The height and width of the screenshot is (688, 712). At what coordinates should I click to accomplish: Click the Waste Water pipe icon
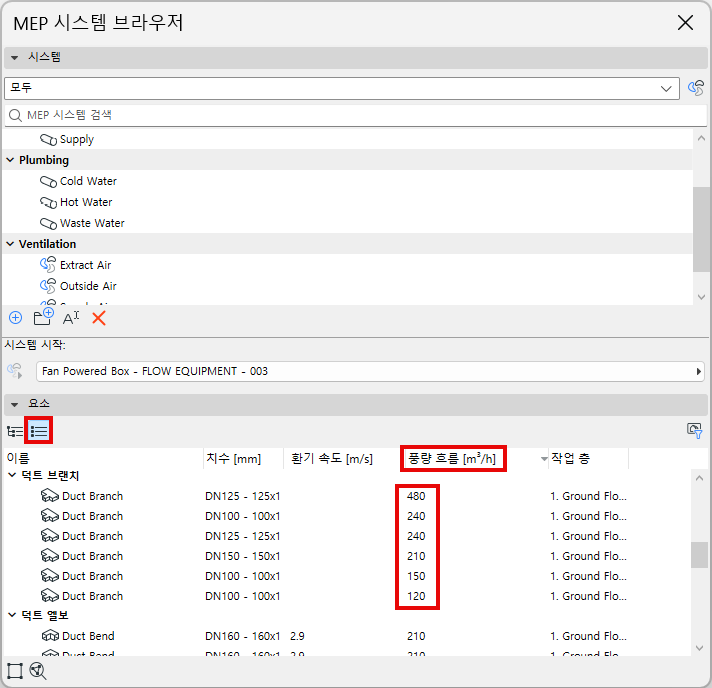(x=48, y=223)
